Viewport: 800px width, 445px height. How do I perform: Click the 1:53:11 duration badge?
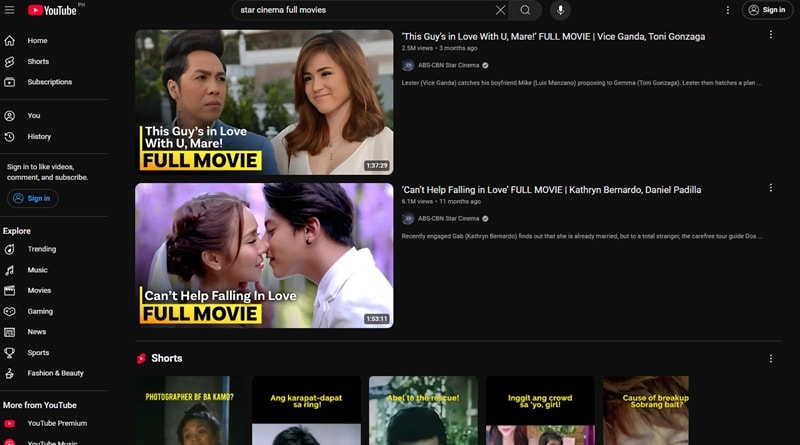(x=377, y=319)
